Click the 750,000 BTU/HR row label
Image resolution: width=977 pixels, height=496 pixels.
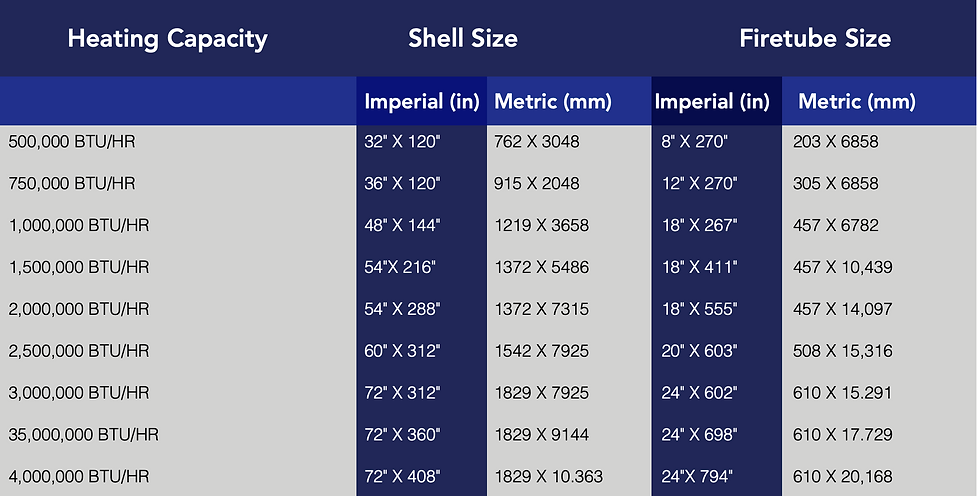click(72, 183)
